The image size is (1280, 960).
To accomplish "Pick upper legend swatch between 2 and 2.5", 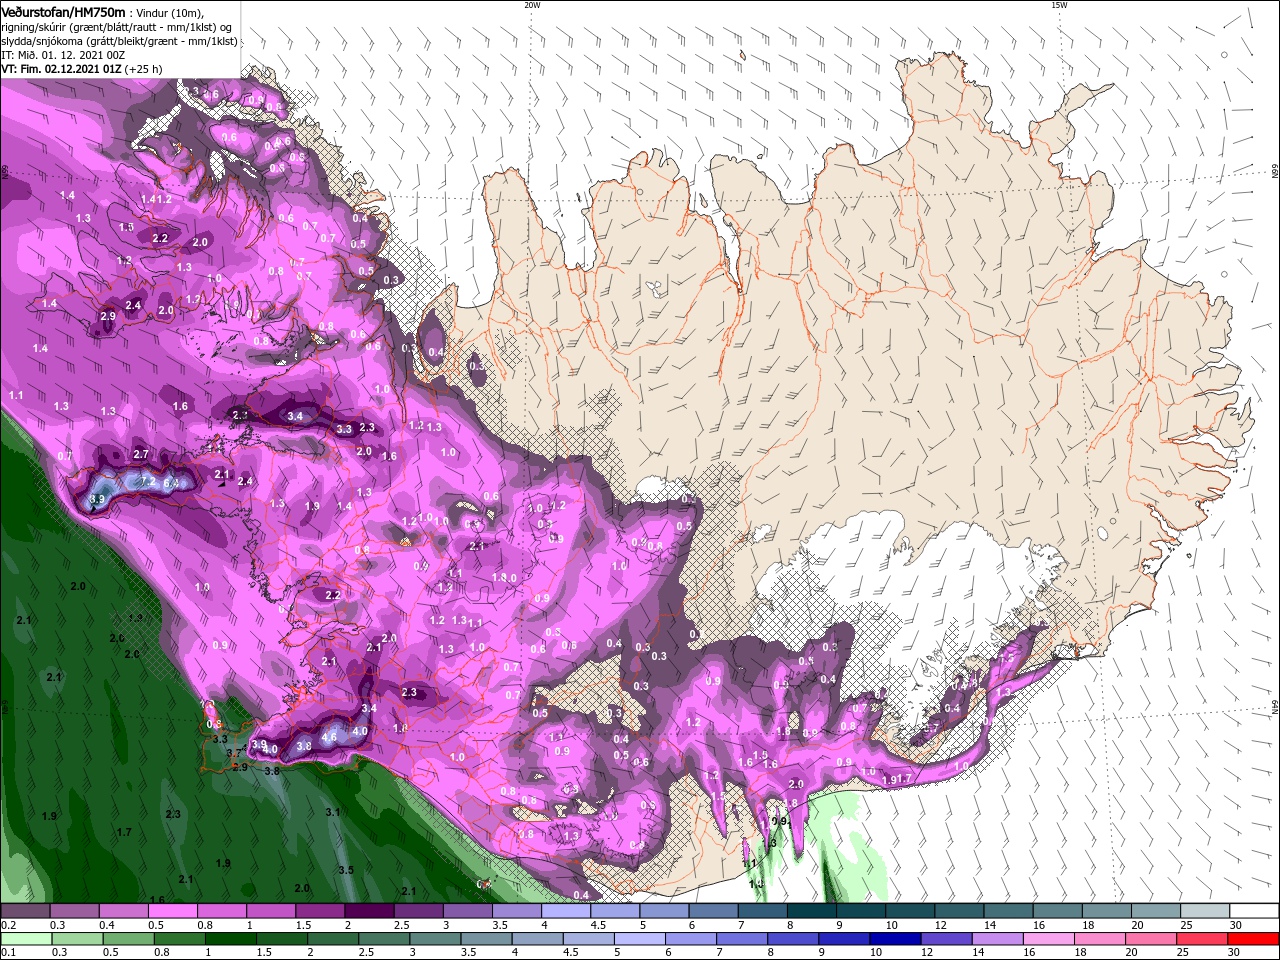I will 368,911.
